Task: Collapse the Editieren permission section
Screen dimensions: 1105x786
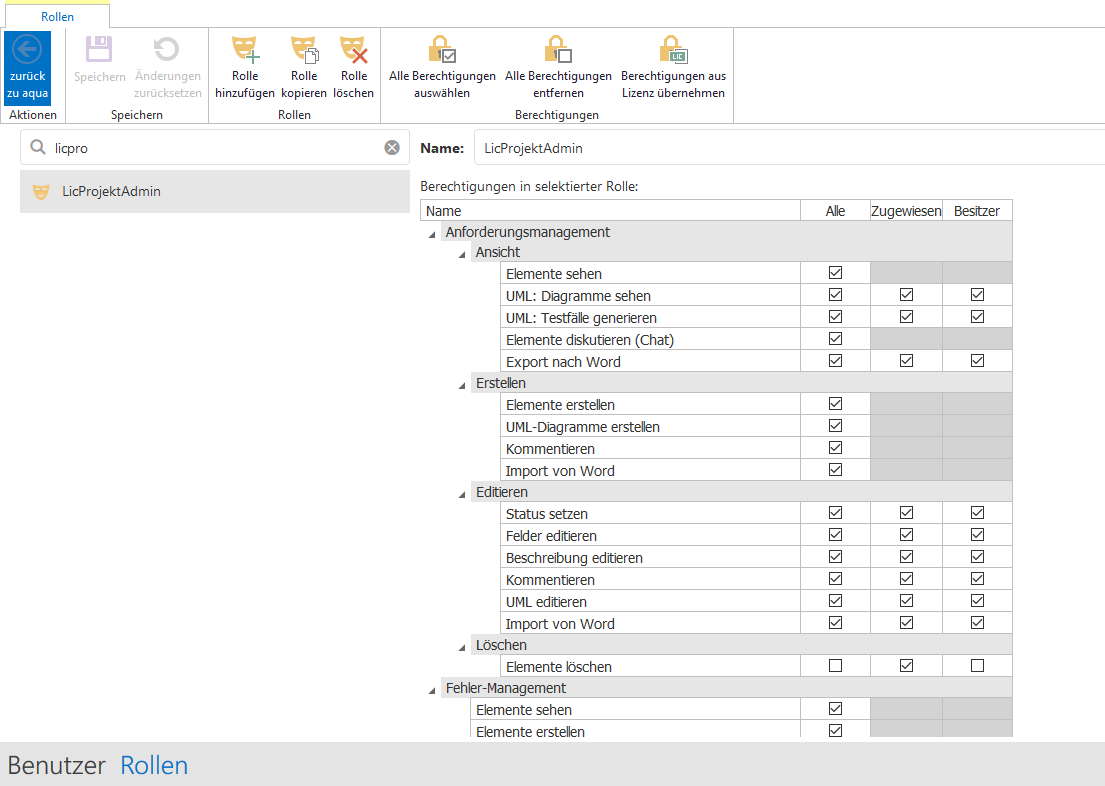Action: [462, 493]
